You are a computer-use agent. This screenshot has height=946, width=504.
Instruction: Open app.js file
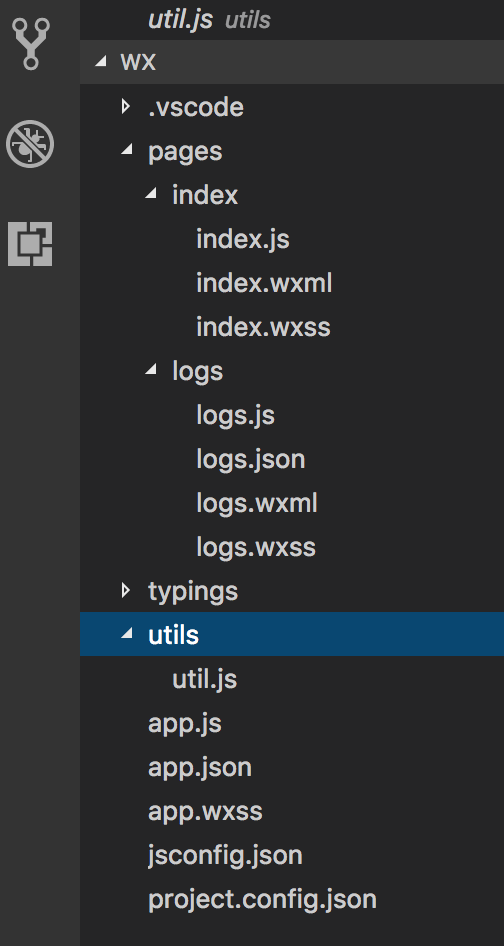tap(185, 725)
